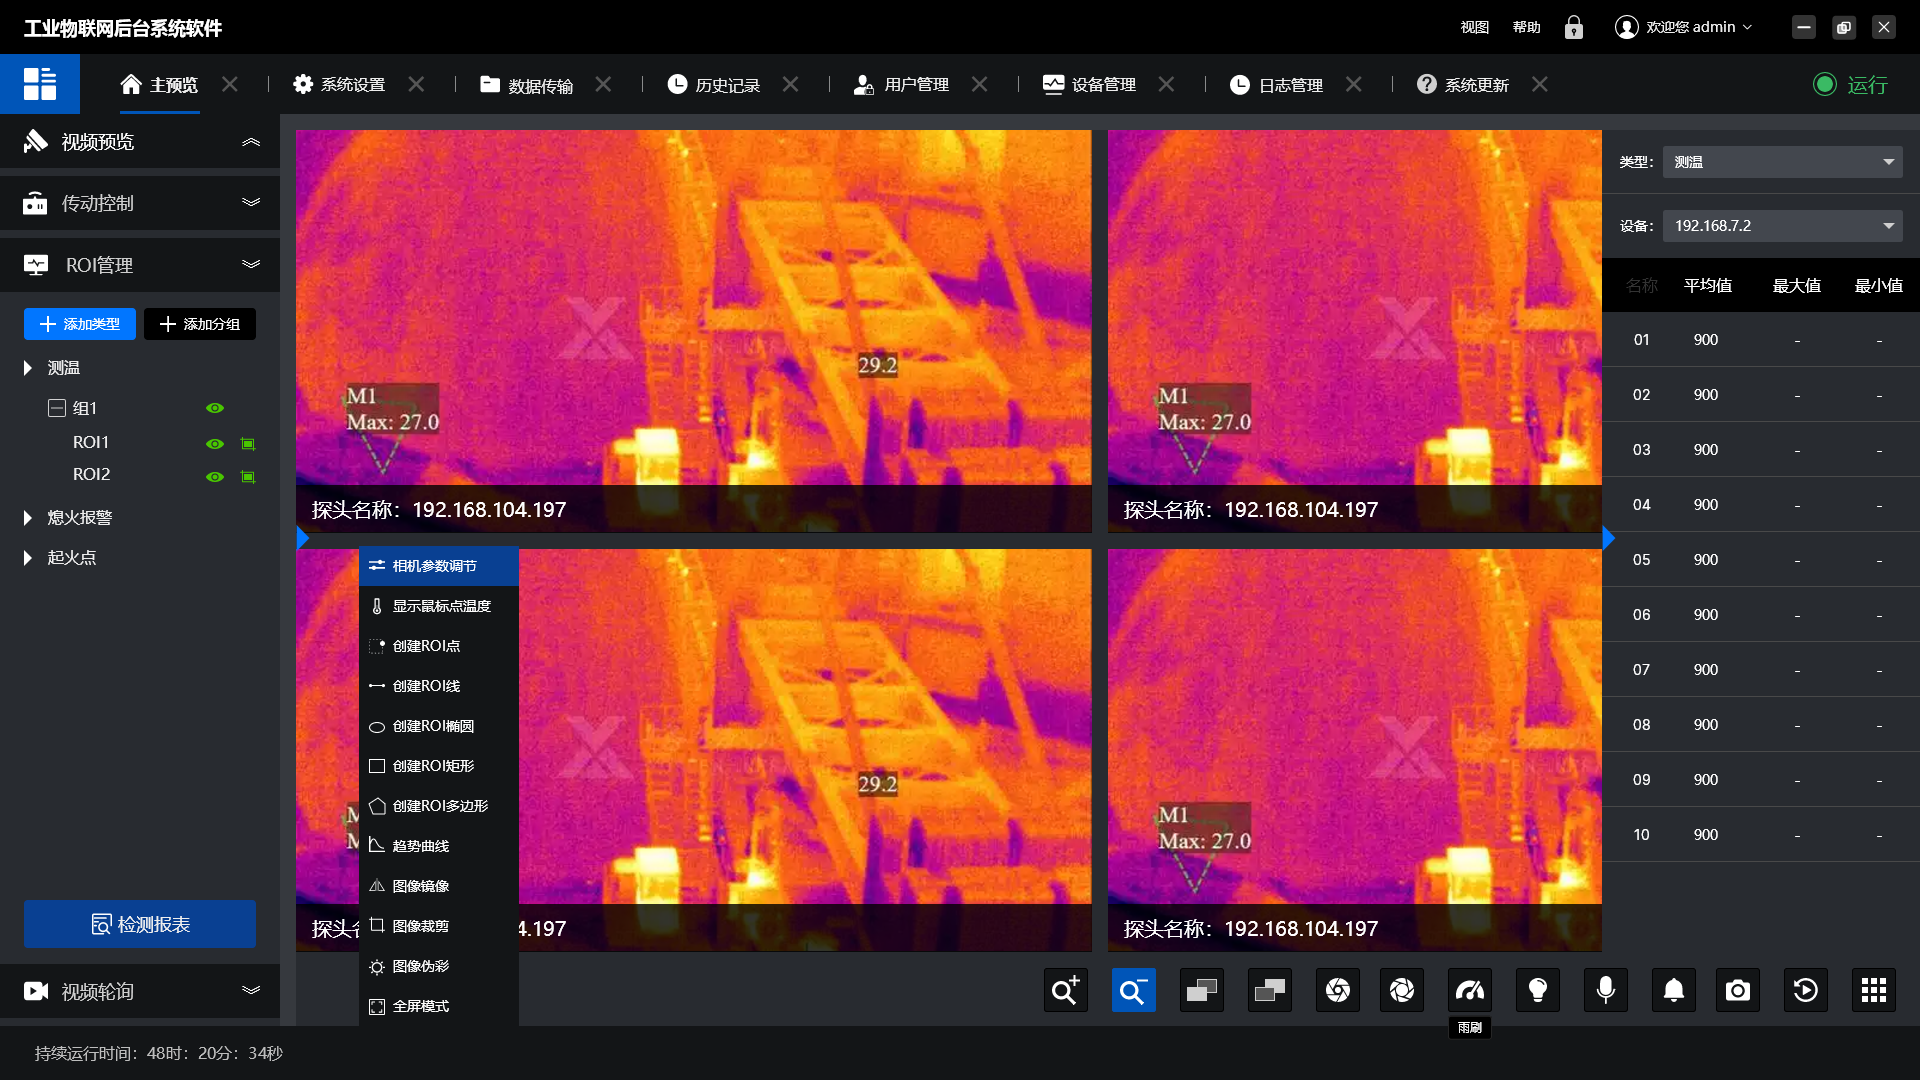
Task: Click the light bulb icon
Action: pos(1537,990)
